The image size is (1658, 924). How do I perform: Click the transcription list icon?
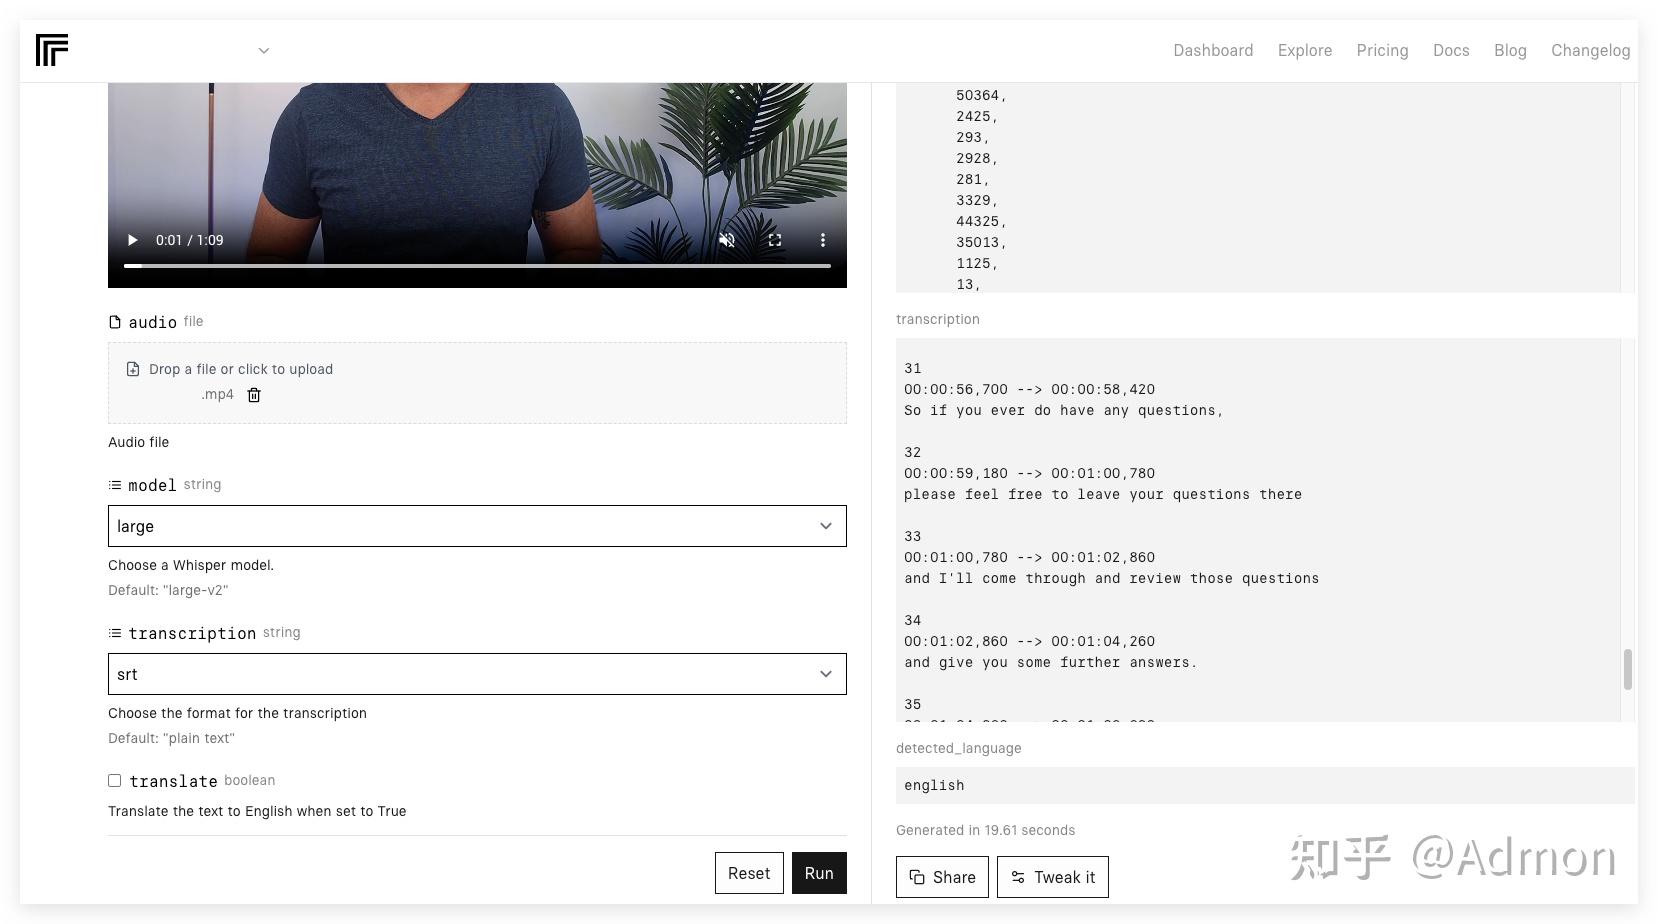(115, 633)
